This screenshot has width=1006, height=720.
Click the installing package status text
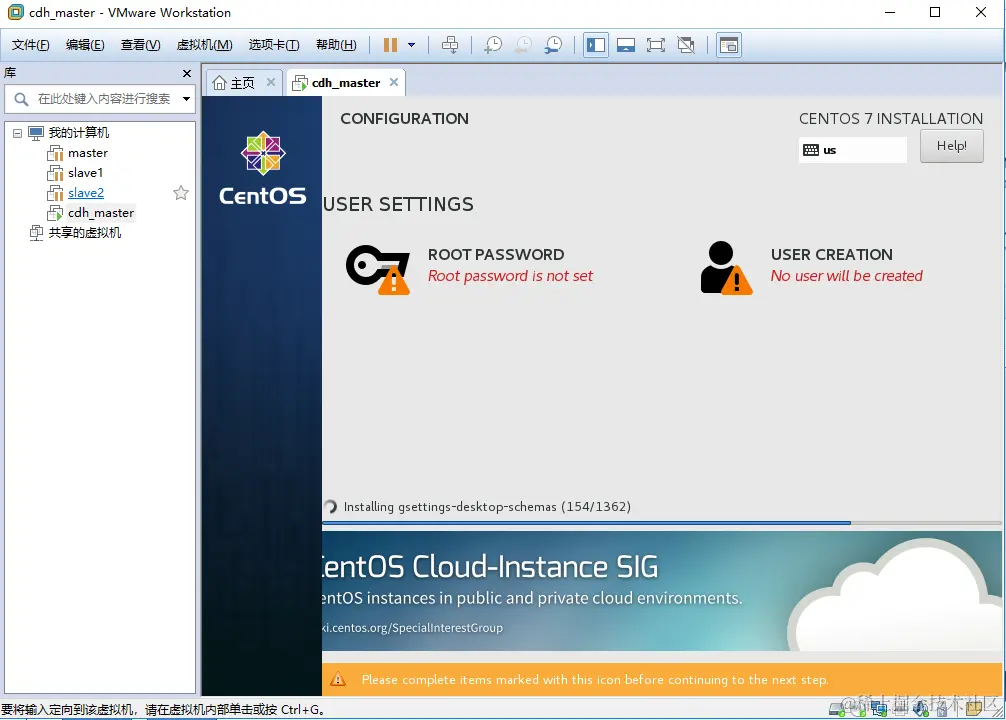(x=487, y=507)
